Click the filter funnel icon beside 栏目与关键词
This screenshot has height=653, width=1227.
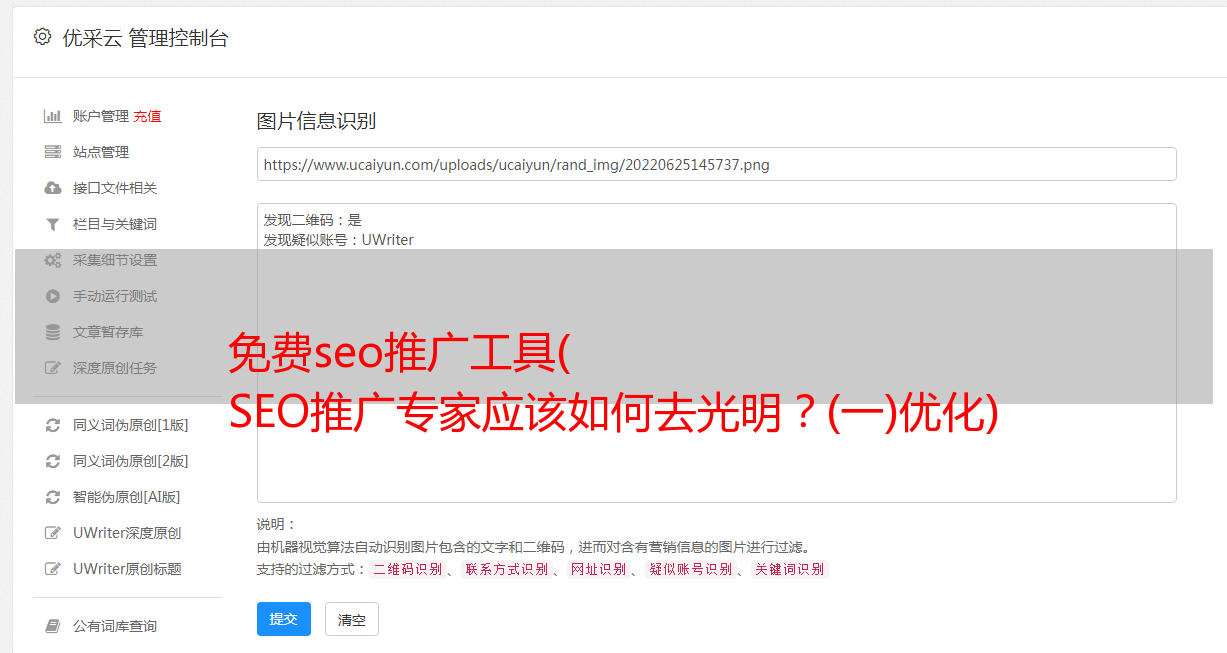[x=53, y=224]
